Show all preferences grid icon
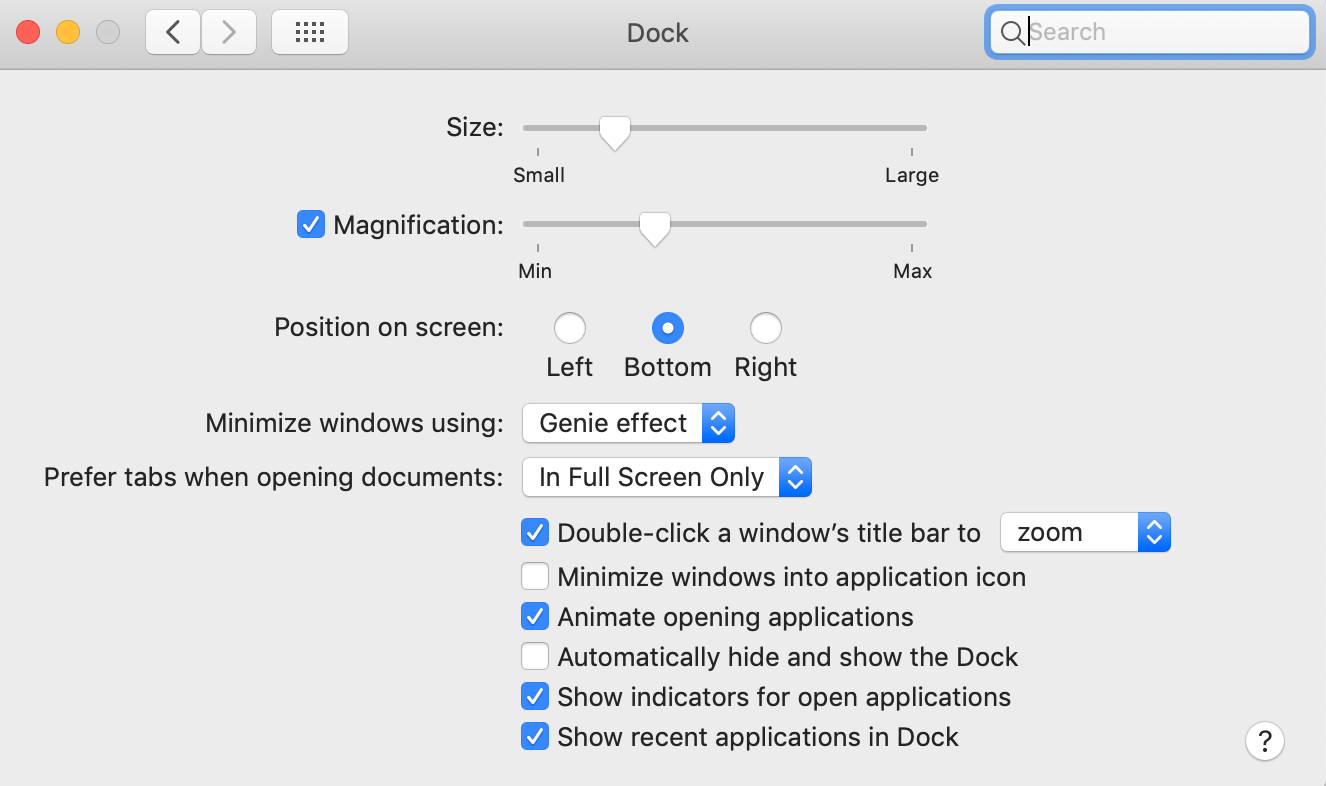The height and width of the screenshot is (786, 1326). pos(310,32)
